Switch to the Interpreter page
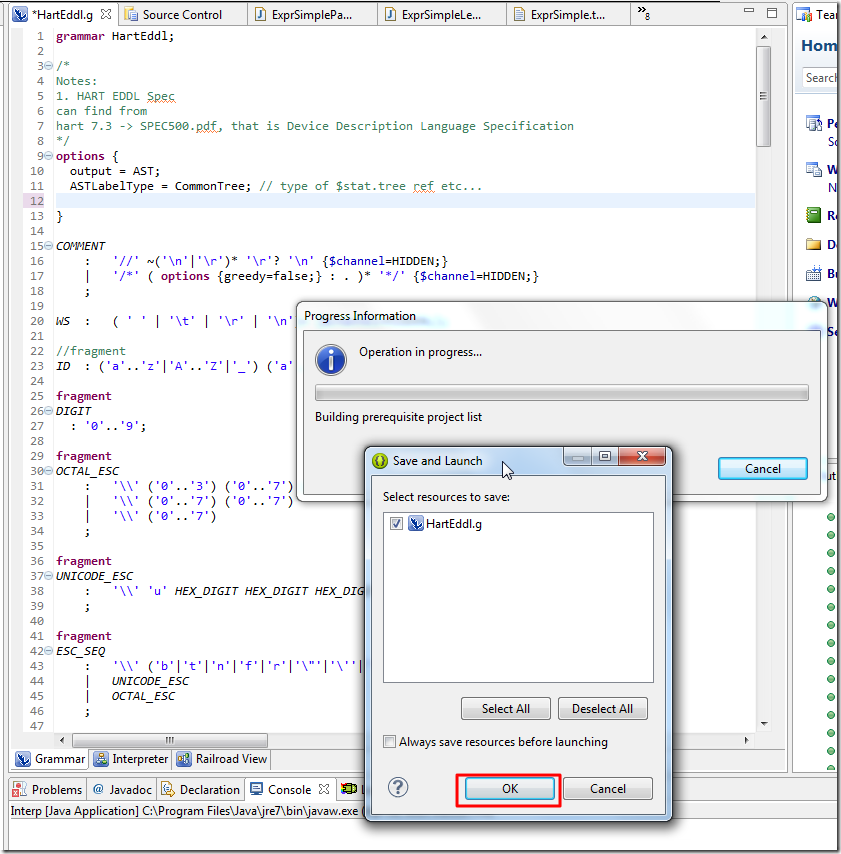The image size is (841, 854). click(x=131, y=759)
